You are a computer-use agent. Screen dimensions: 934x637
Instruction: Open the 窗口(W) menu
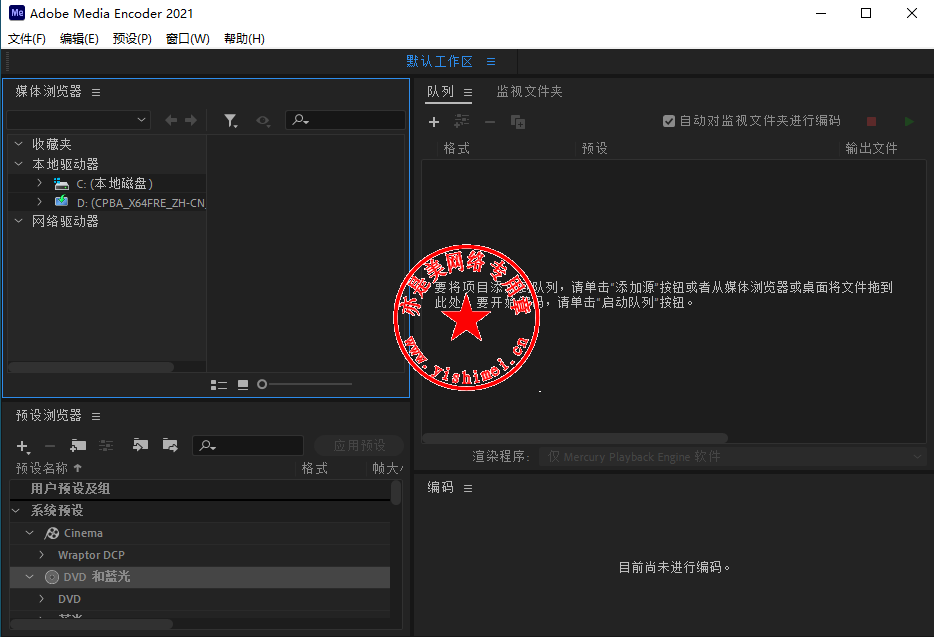coord(188,39)
